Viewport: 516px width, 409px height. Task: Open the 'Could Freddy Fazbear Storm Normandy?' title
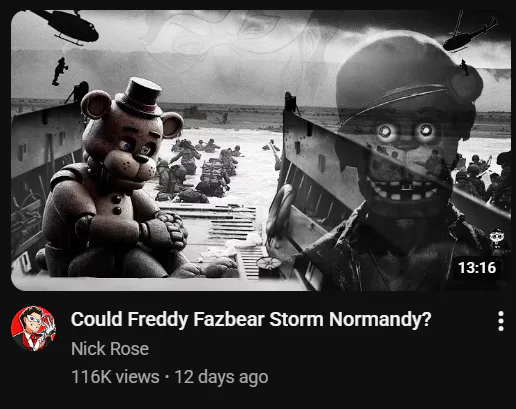[251, 319]
